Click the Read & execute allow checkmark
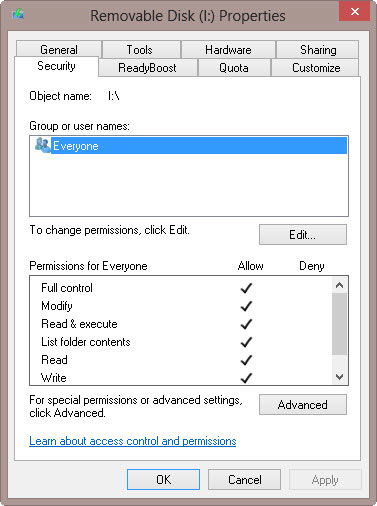The height and width of the screenshot is (506, 377). pos(246,324)
